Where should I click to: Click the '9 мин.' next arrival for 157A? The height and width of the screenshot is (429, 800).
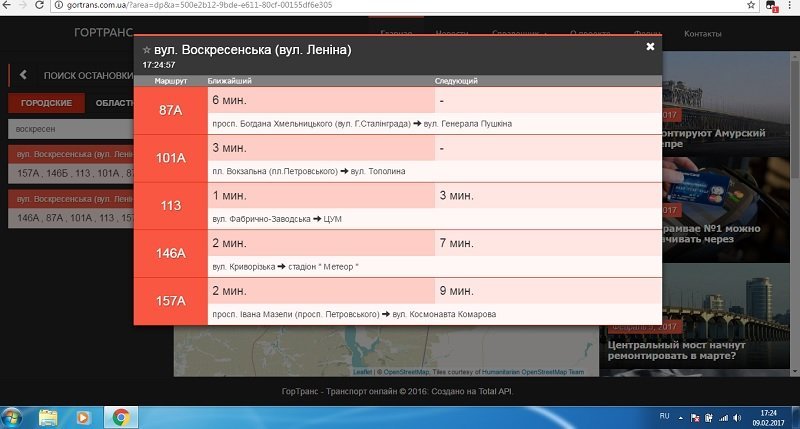(x=457, y=291)
